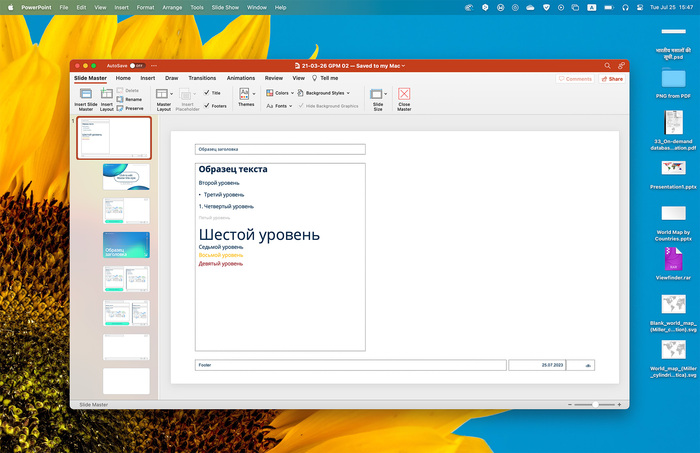The width and height of the screenshot is (700, 453).
Task: Adjust the zoom slider in status bar
Action: point(595,404)
